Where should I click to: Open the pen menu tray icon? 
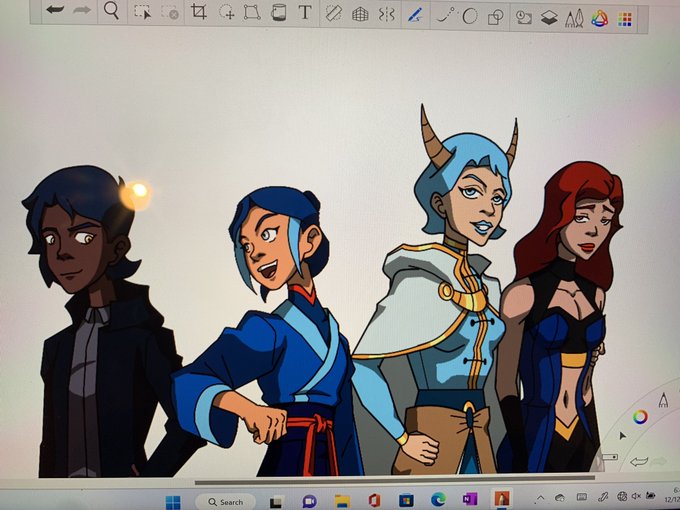click(602, 496)
